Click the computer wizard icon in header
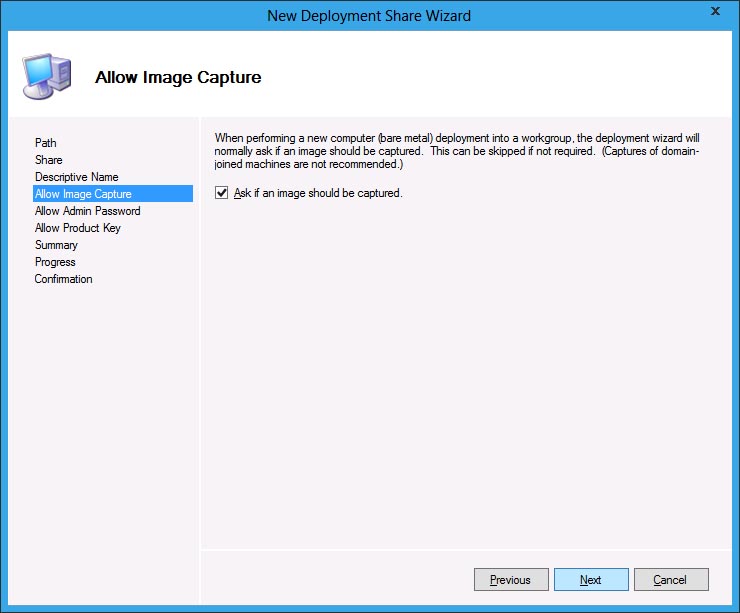Viewport: 740px width, 613px height. [46, 74]
